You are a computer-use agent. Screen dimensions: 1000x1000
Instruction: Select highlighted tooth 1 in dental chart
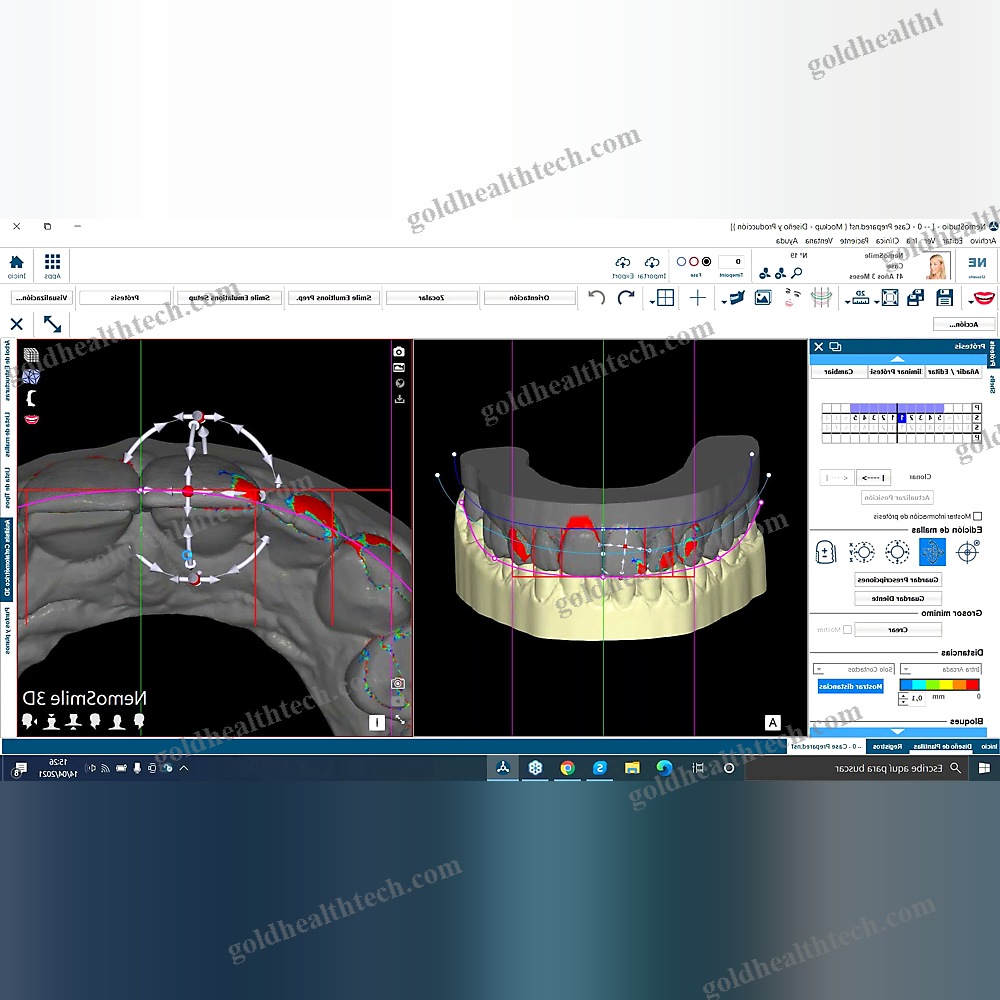click(901, 418)
